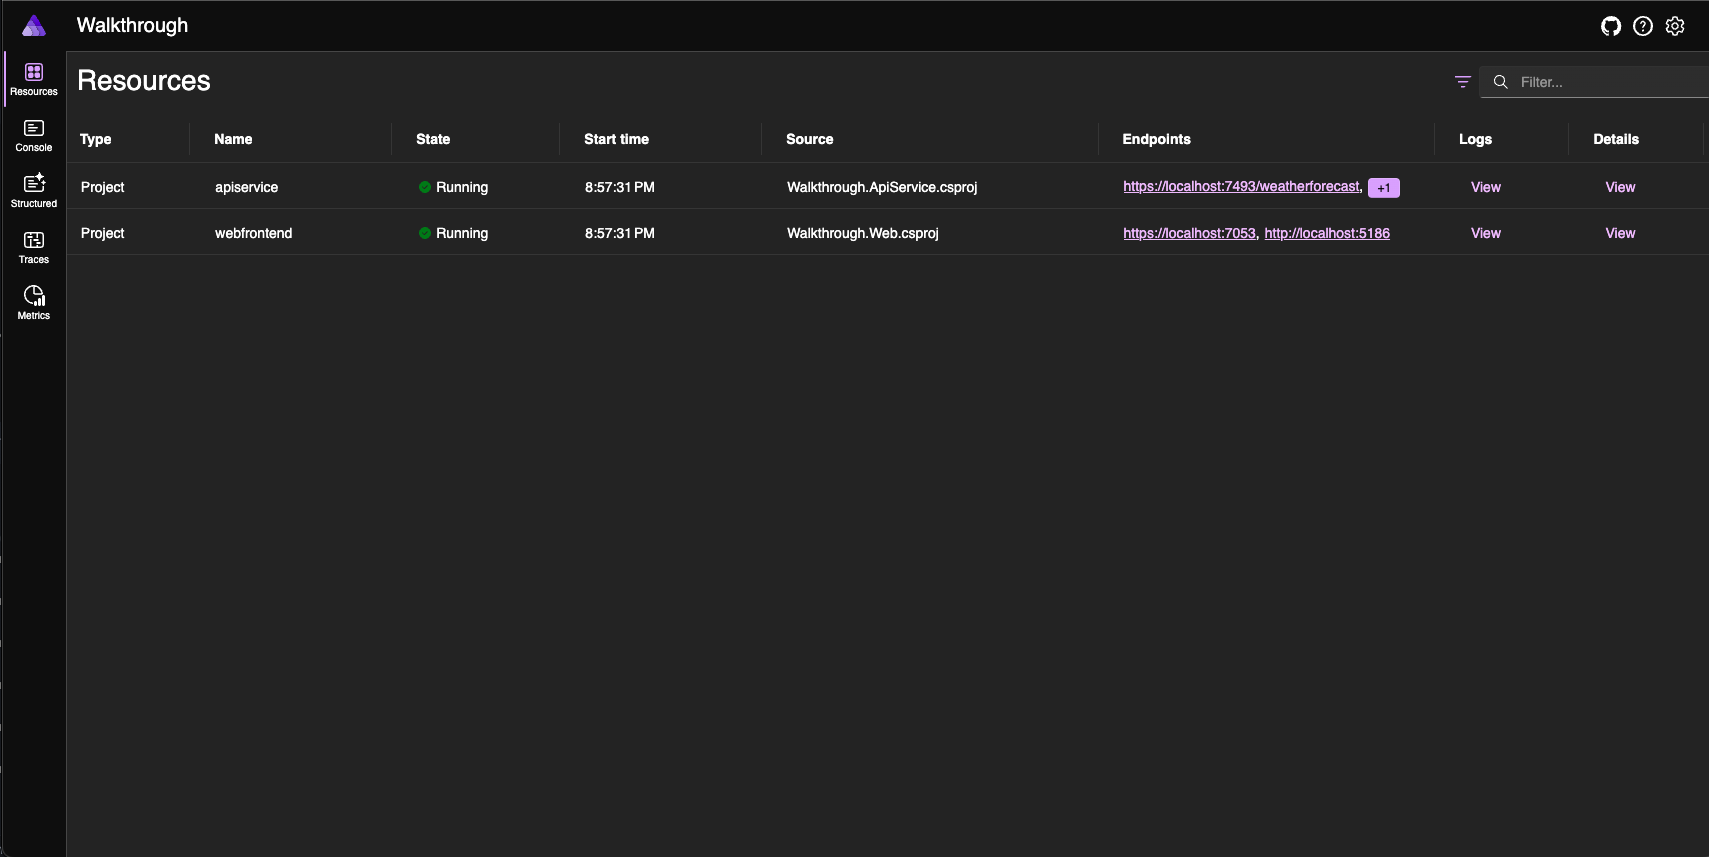Select the webfrontend name cell
Viewport: 1709px width, 857px height.
(x=254, y=233)
